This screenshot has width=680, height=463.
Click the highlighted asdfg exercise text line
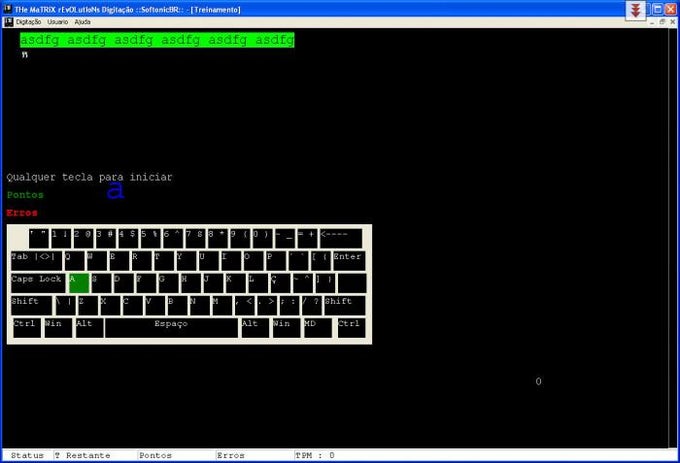point(157,40)
